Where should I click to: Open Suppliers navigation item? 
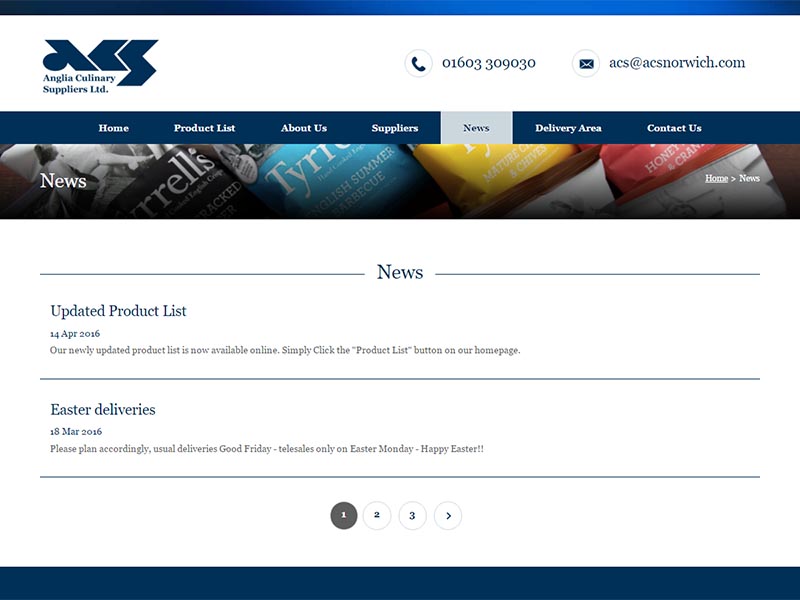[x=395, y=128]
